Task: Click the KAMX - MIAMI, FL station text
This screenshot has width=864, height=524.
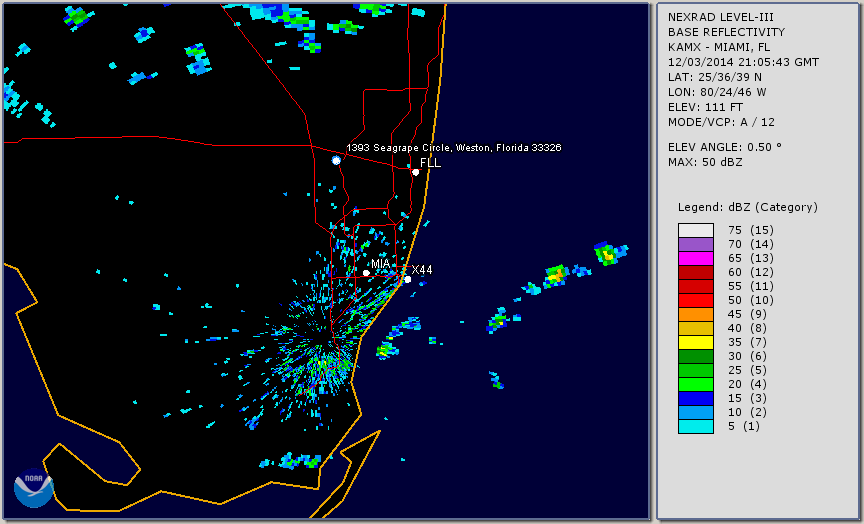Action: pyautogui.click(x=719, y=47)
